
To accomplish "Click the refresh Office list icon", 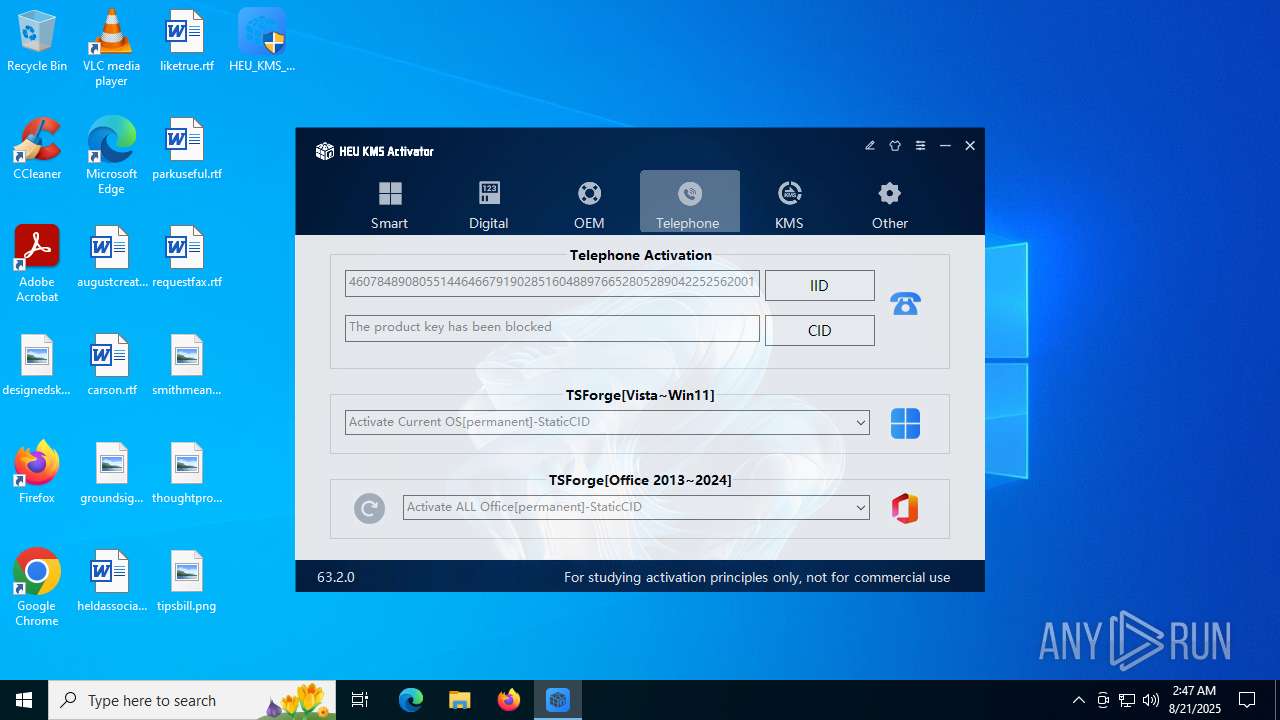I will pyautogui.click(x=369, y=508).
